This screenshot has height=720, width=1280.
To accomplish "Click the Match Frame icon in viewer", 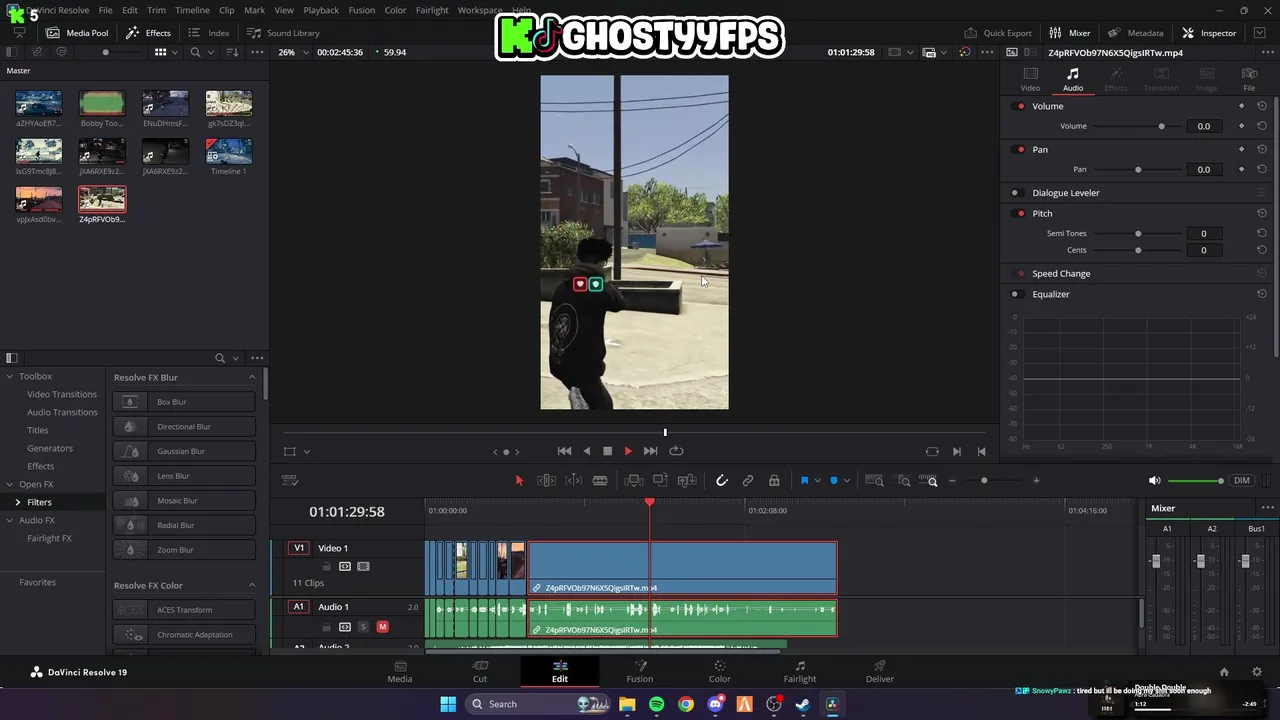I will pos(932,451).
